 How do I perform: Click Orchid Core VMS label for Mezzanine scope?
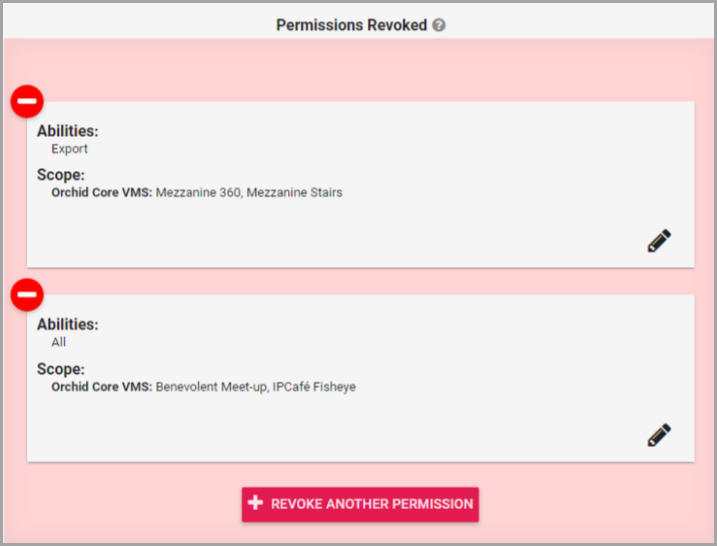(102, 193)
